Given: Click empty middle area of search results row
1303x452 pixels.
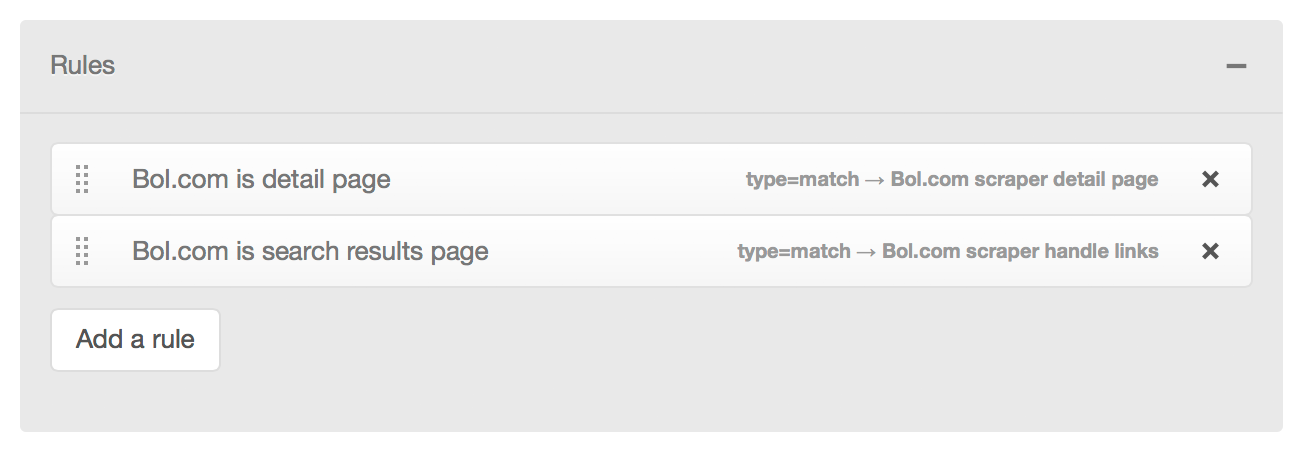Looking at the screenshot, I should coord(610,251).
